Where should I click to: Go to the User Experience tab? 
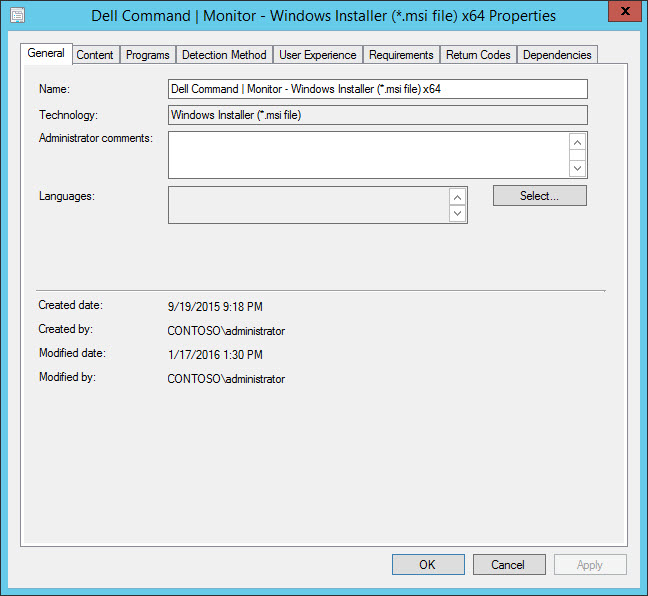pos(317,55)
